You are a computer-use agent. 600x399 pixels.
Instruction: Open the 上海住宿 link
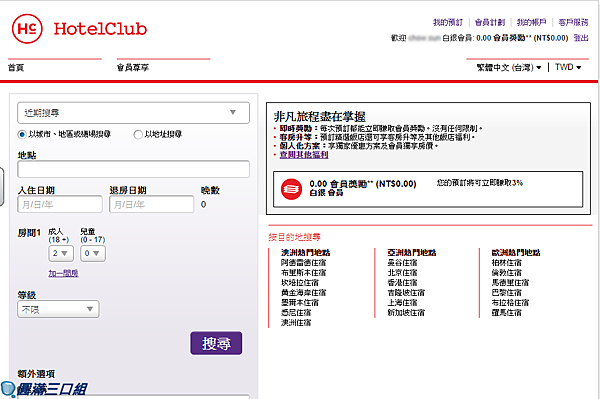(x=402, y=302)
